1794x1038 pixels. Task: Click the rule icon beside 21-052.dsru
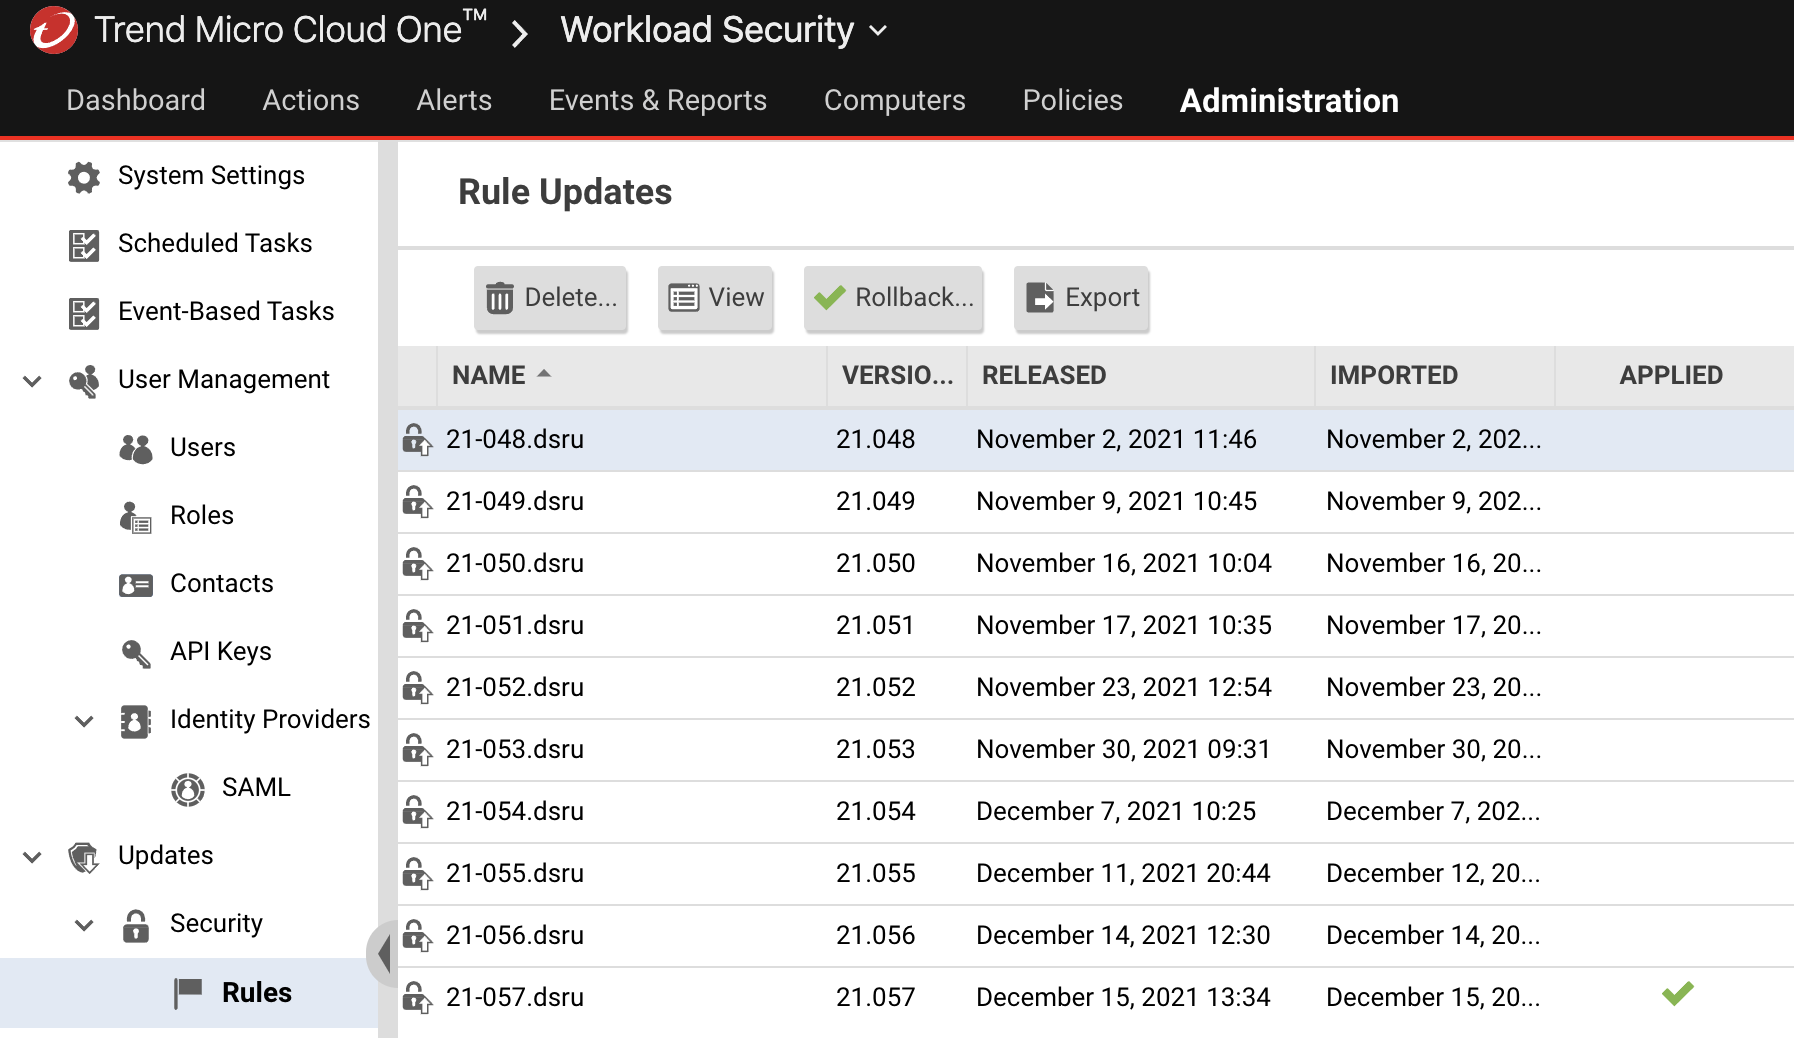tap(417, 688)
